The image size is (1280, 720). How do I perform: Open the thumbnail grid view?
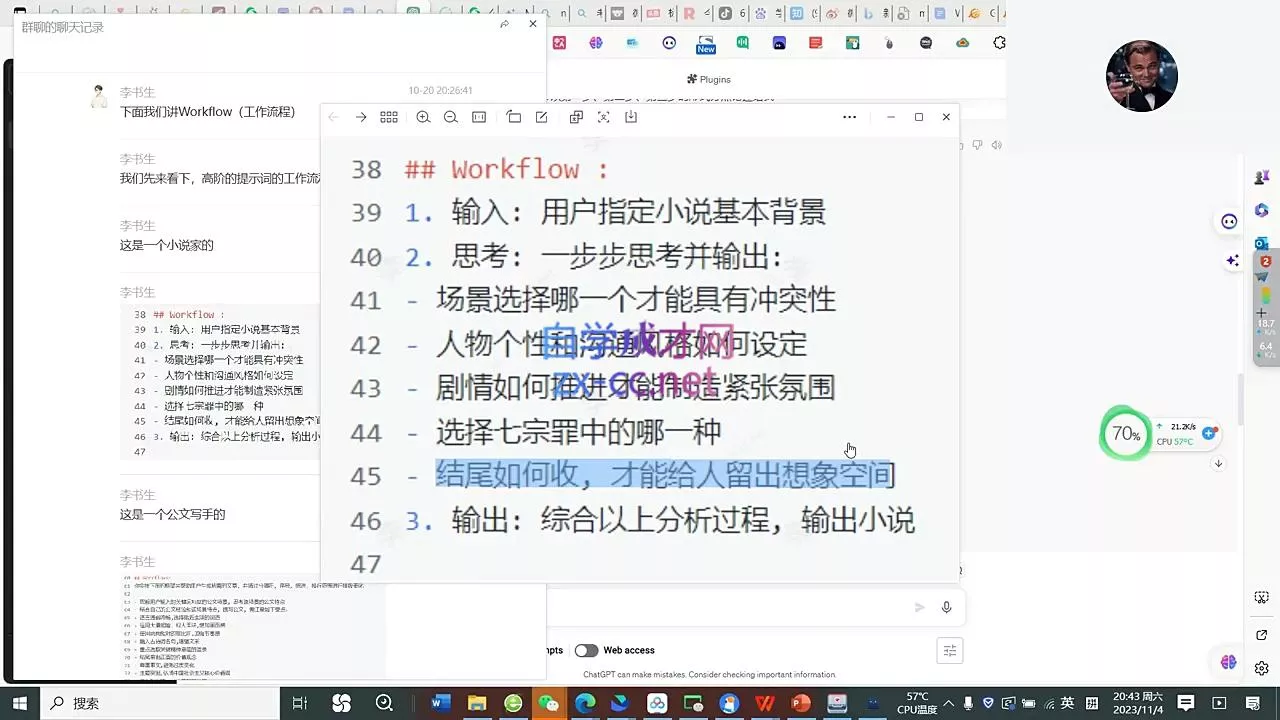[x=389, y=117]
